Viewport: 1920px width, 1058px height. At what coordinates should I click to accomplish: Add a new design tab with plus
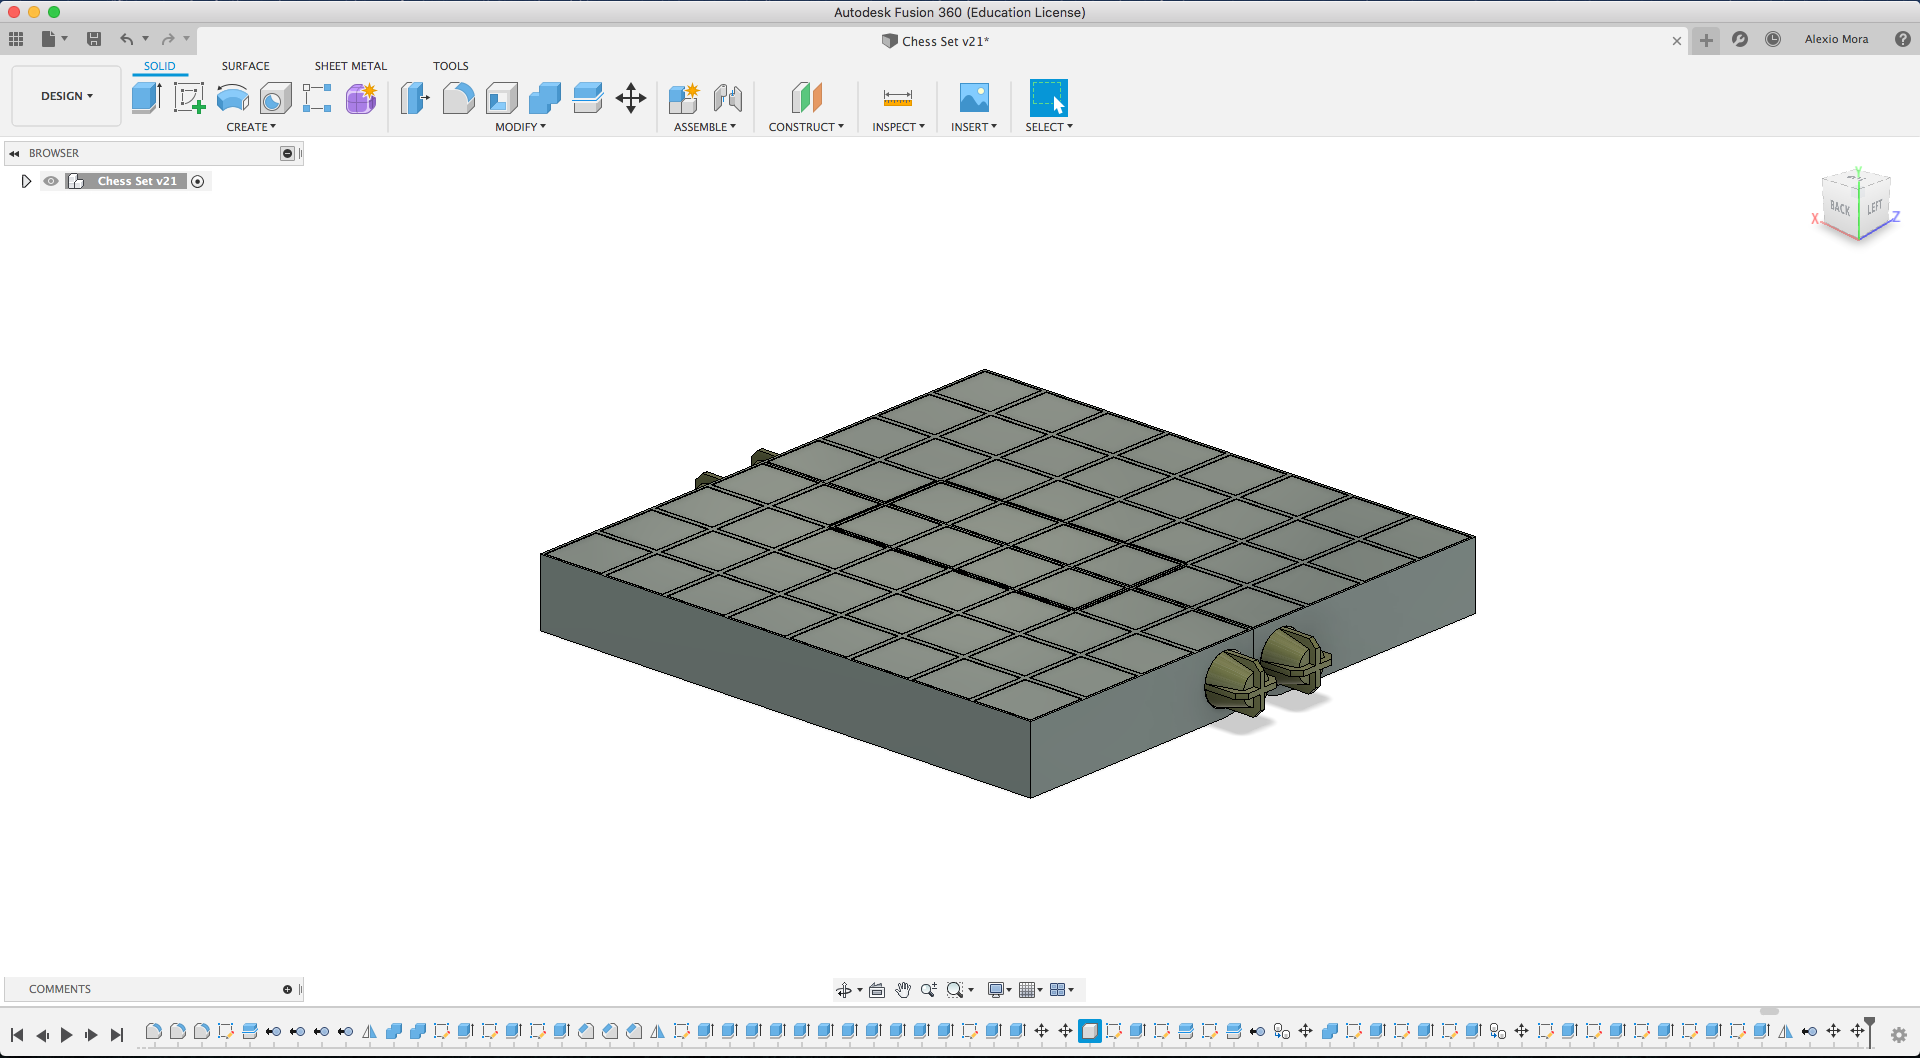1706,40
